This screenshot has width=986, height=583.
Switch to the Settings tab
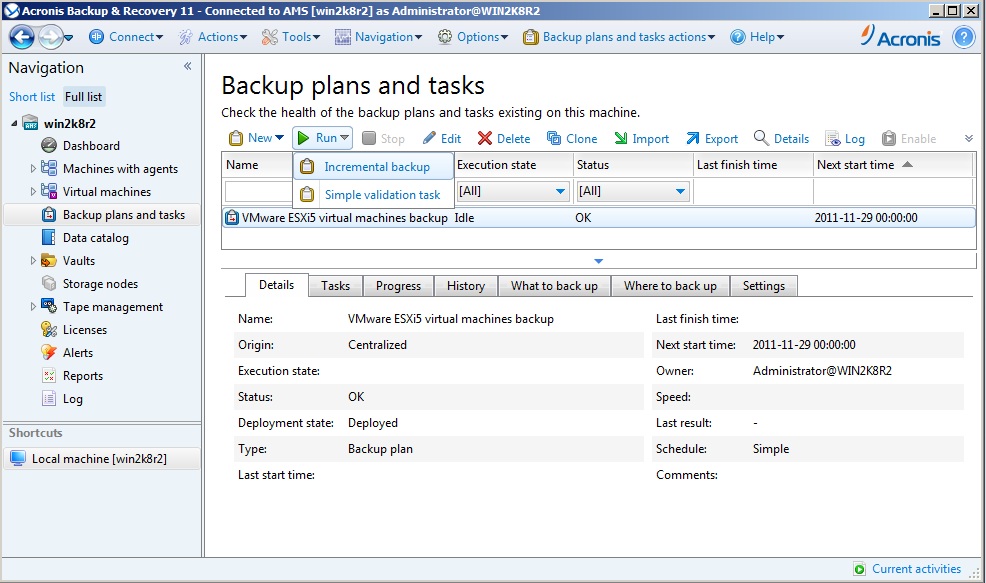763,286
